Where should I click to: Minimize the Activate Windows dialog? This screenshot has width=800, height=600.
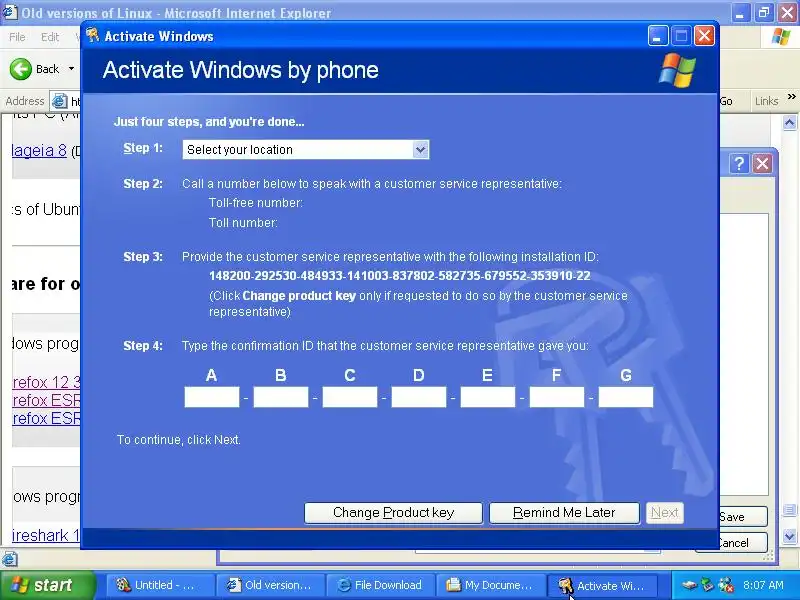click(658, 36)
